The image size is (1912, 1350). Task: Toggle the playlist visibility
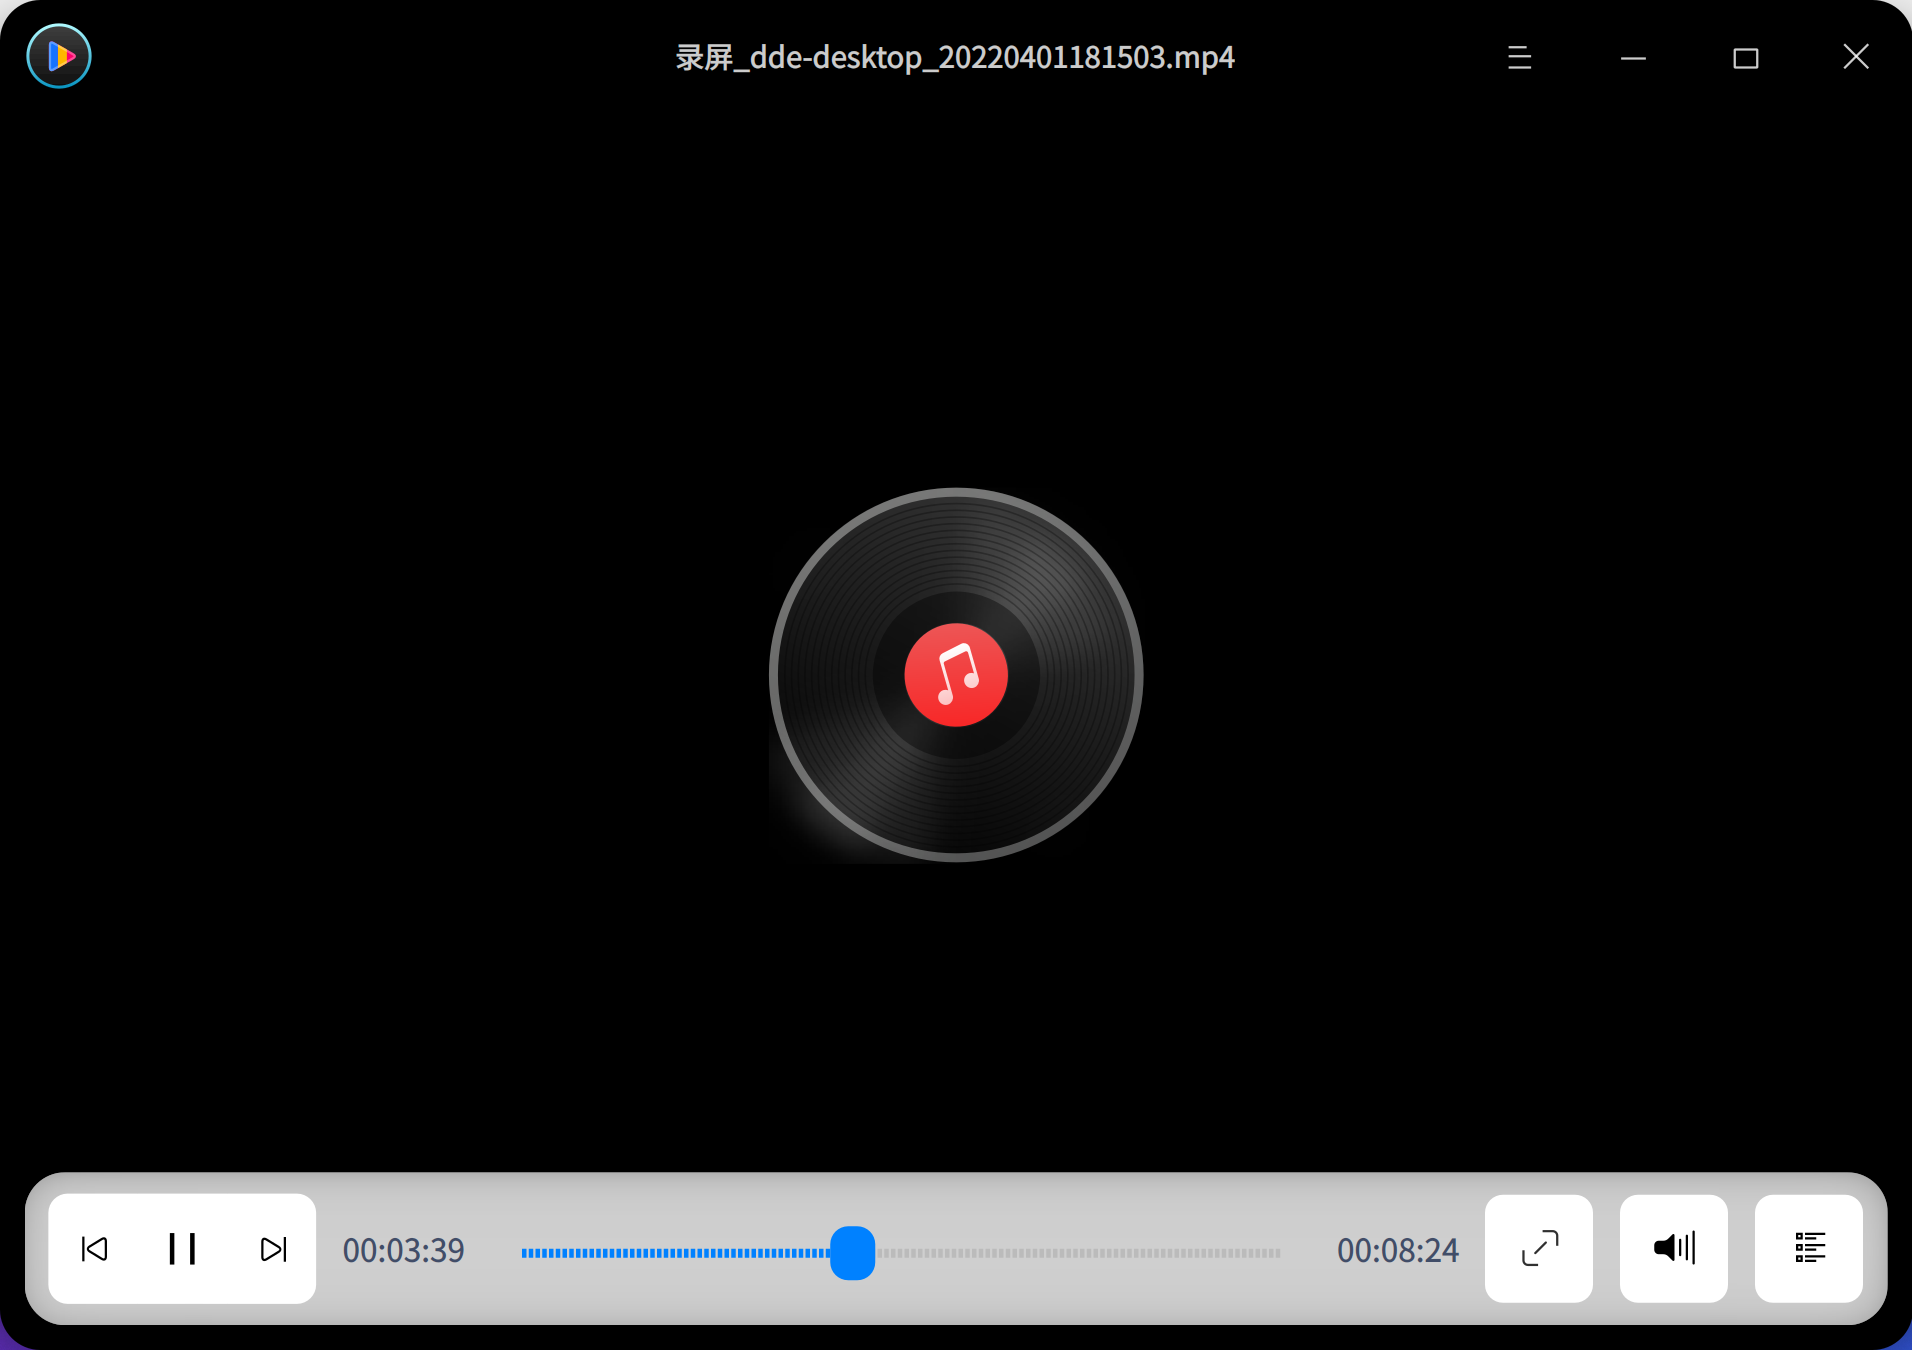1811,1248
